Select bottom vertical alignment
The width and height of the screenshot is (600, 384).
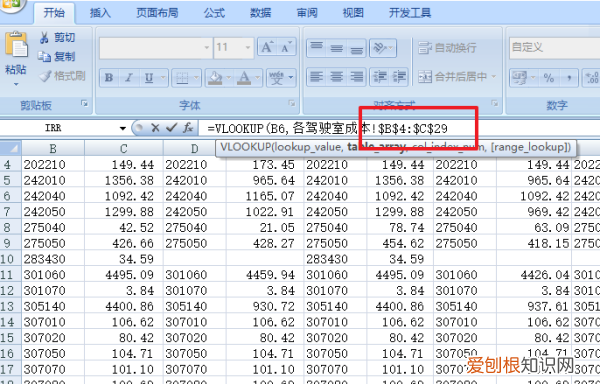click(357, 48)
